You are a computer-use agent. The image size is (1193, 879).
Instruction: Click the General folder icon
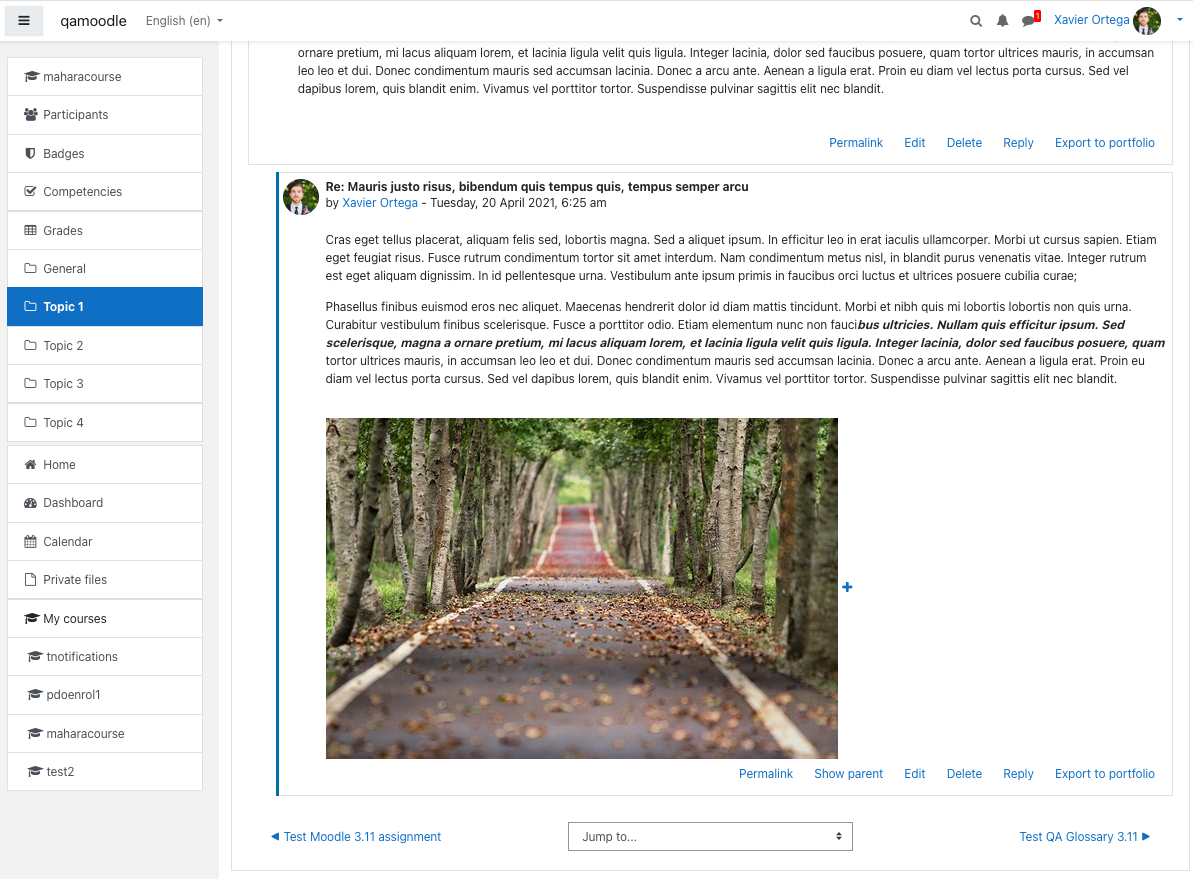[x=30, y=268]
